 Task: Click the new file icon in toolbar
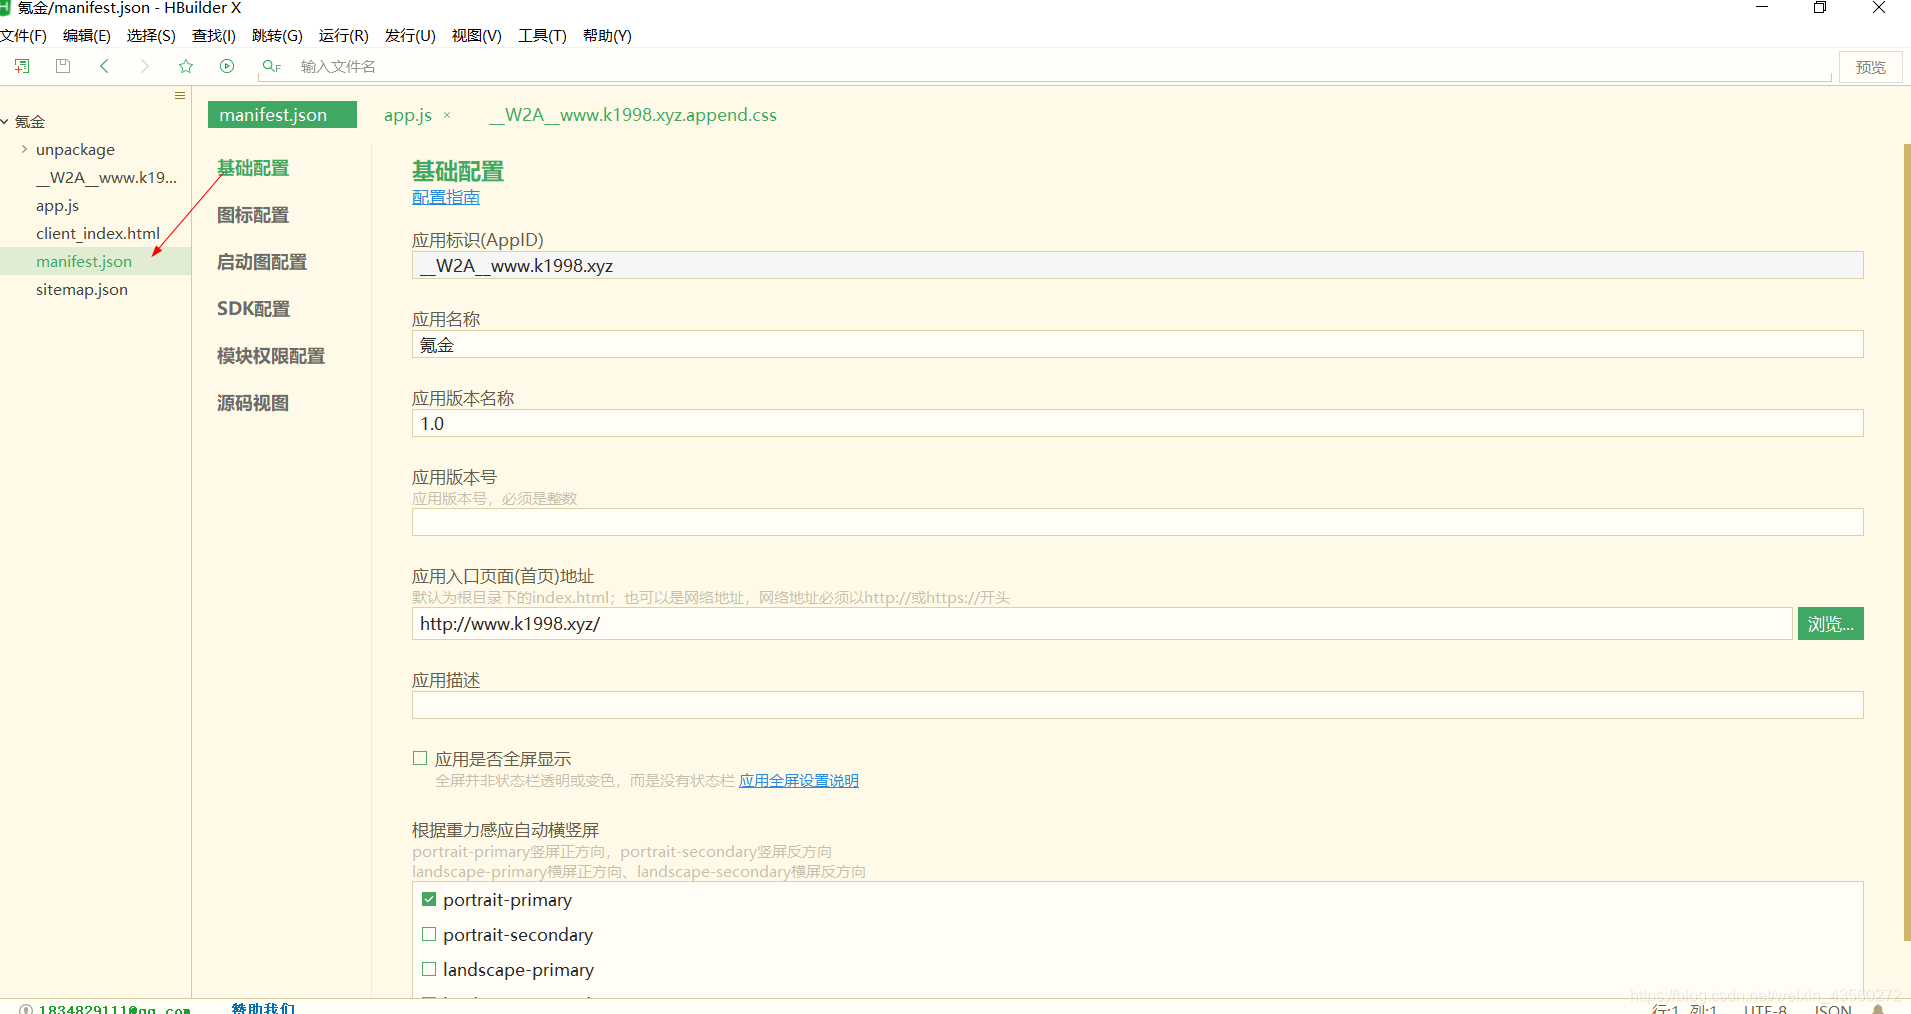(22, 66)
